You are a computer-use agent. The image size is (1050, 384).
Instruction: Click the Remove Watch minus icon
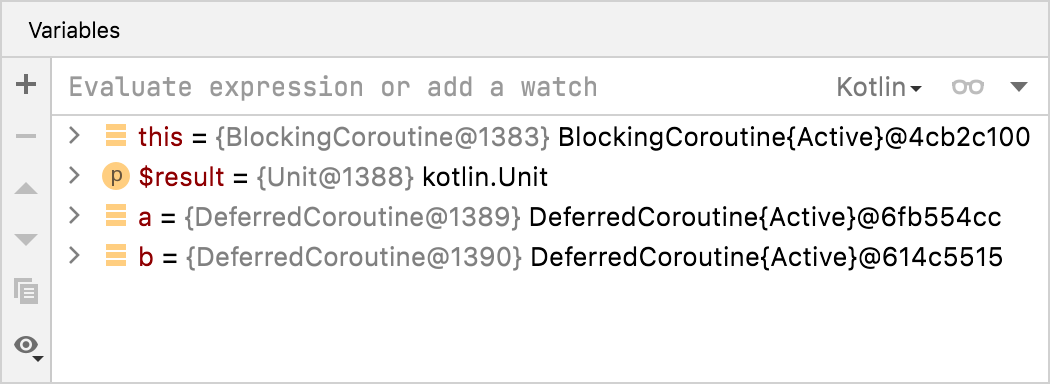26,137
